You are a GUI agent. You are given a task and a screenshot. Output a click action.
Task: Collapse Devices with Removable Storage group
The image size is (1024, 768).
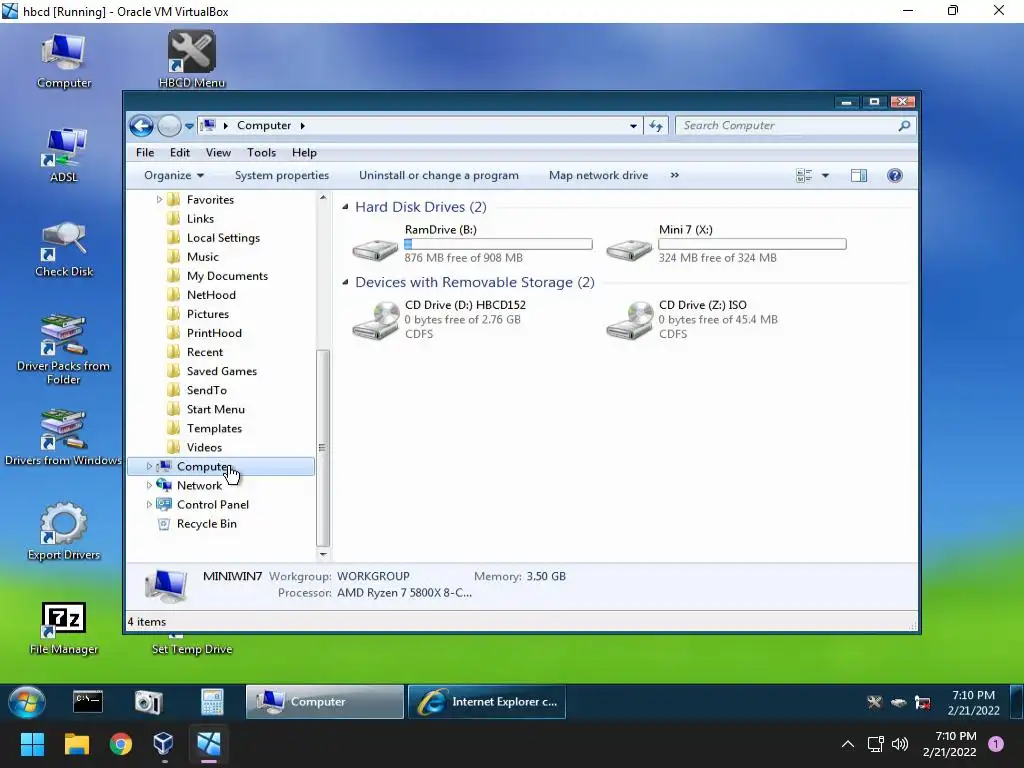(x=345, y=282)
